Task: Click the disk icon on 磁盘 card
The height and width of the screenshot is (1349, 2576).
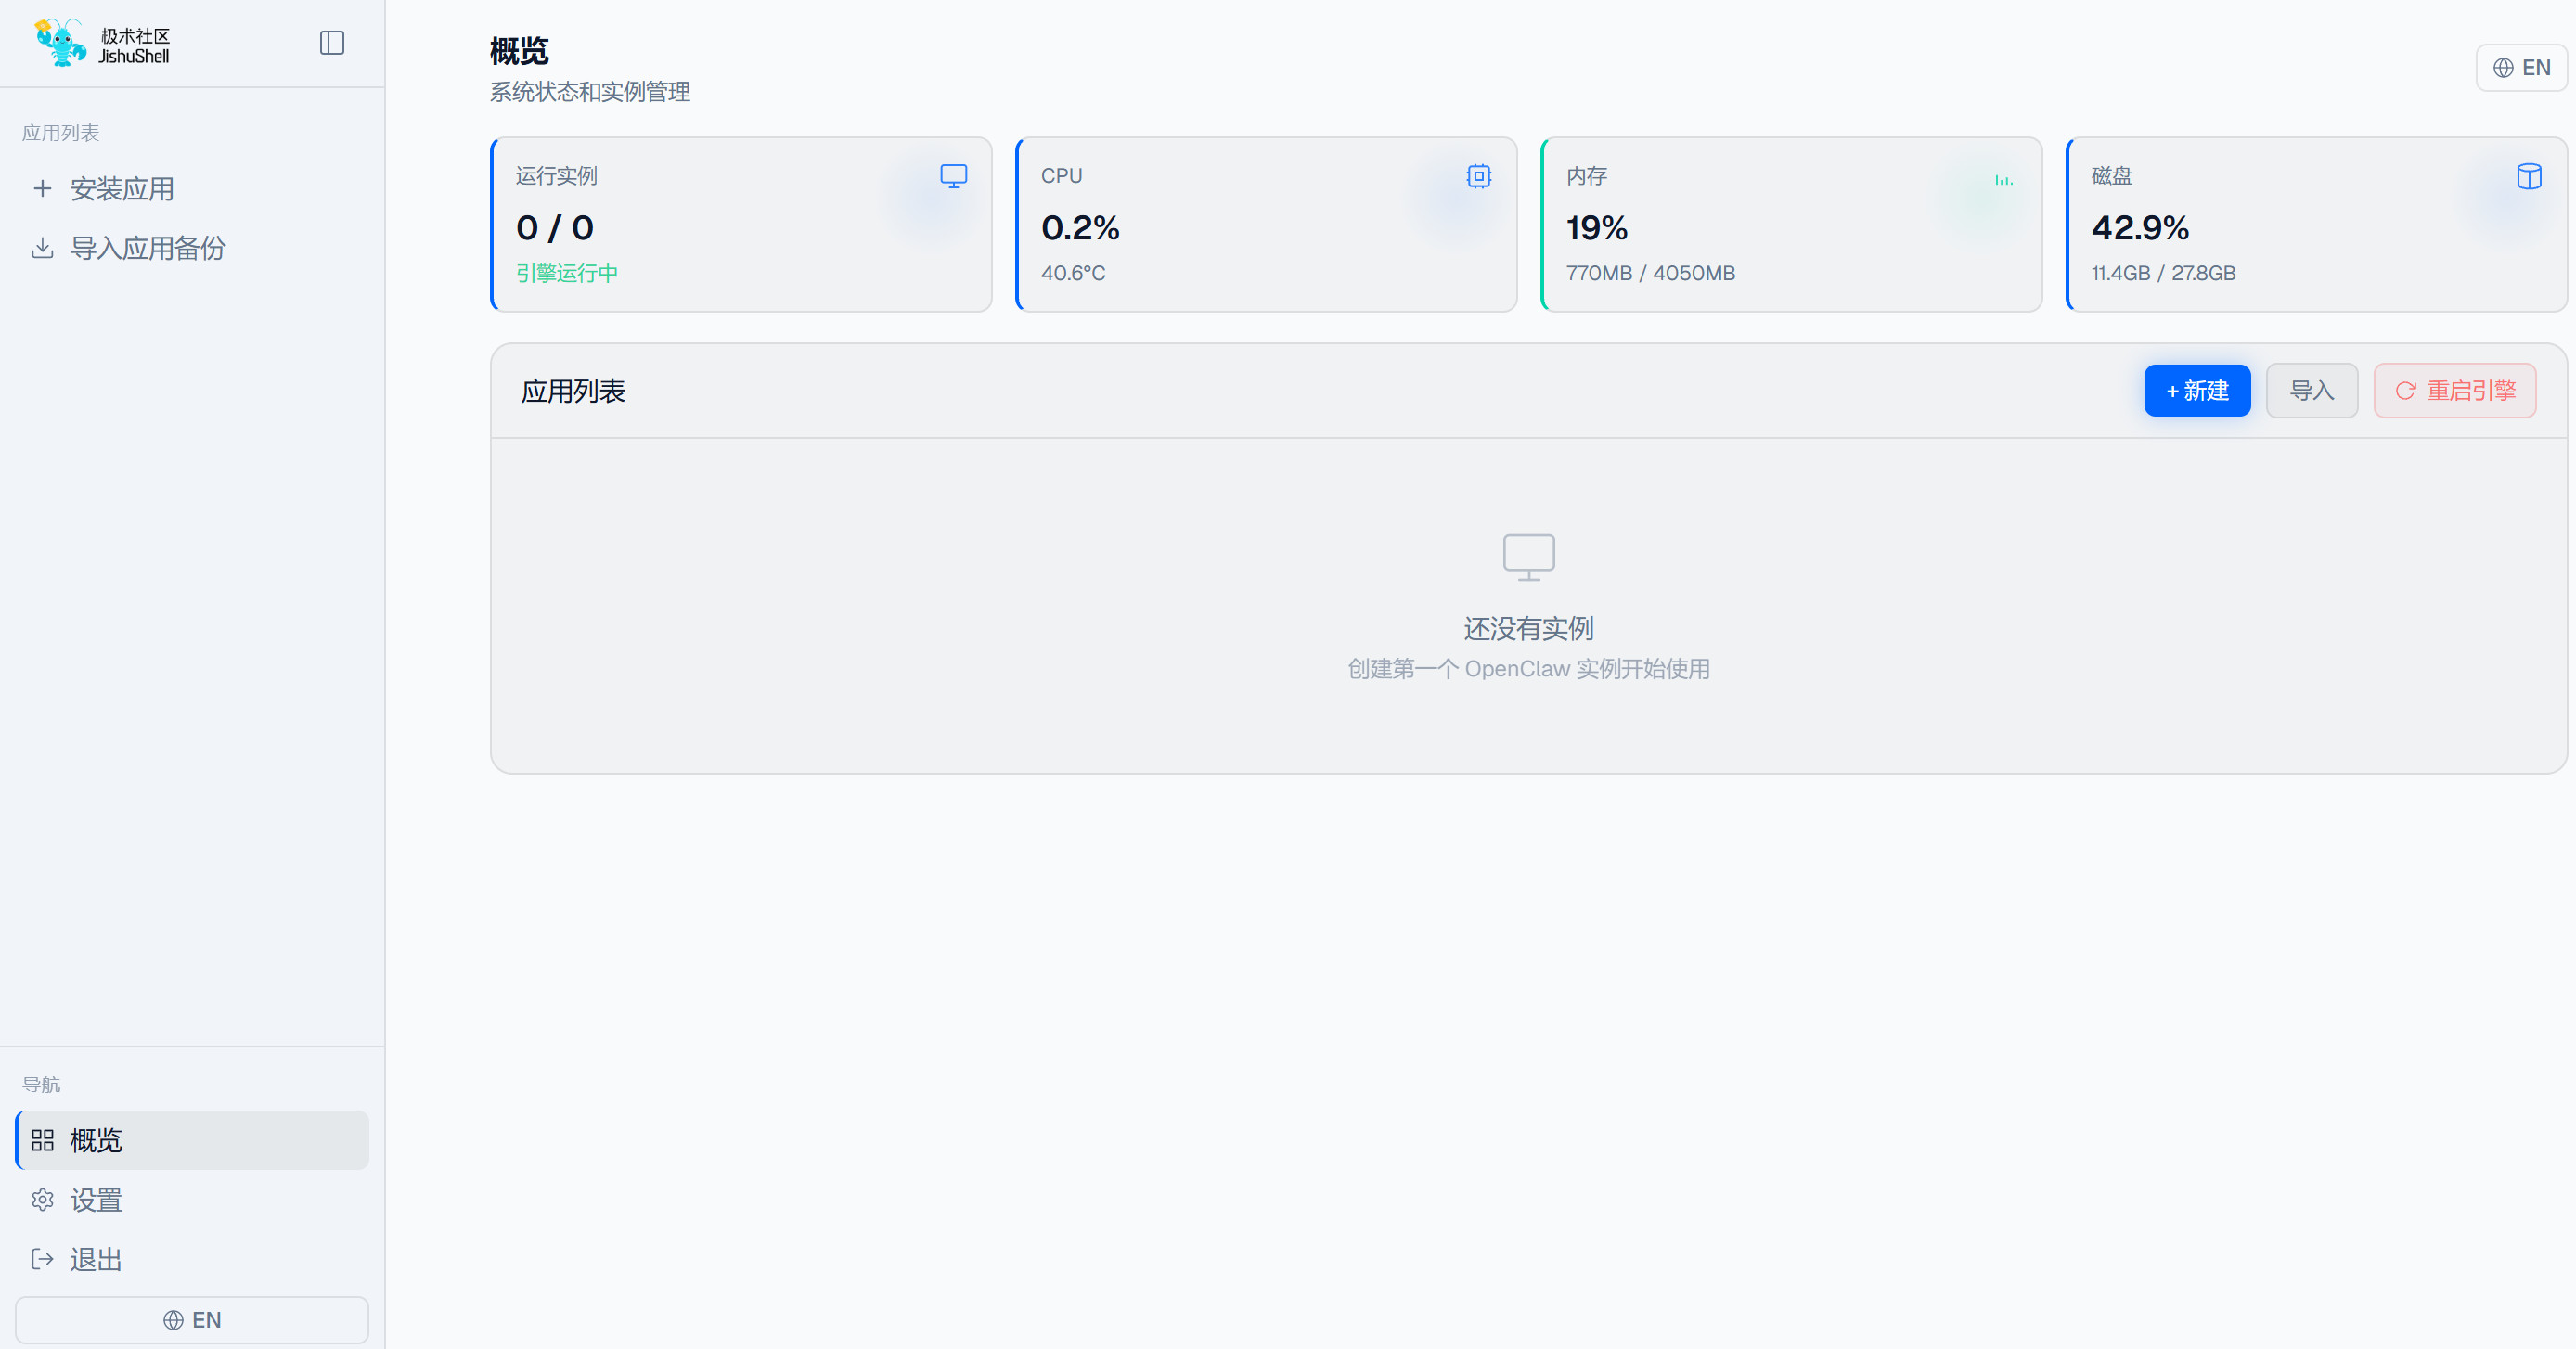Action: point(2529,177)
